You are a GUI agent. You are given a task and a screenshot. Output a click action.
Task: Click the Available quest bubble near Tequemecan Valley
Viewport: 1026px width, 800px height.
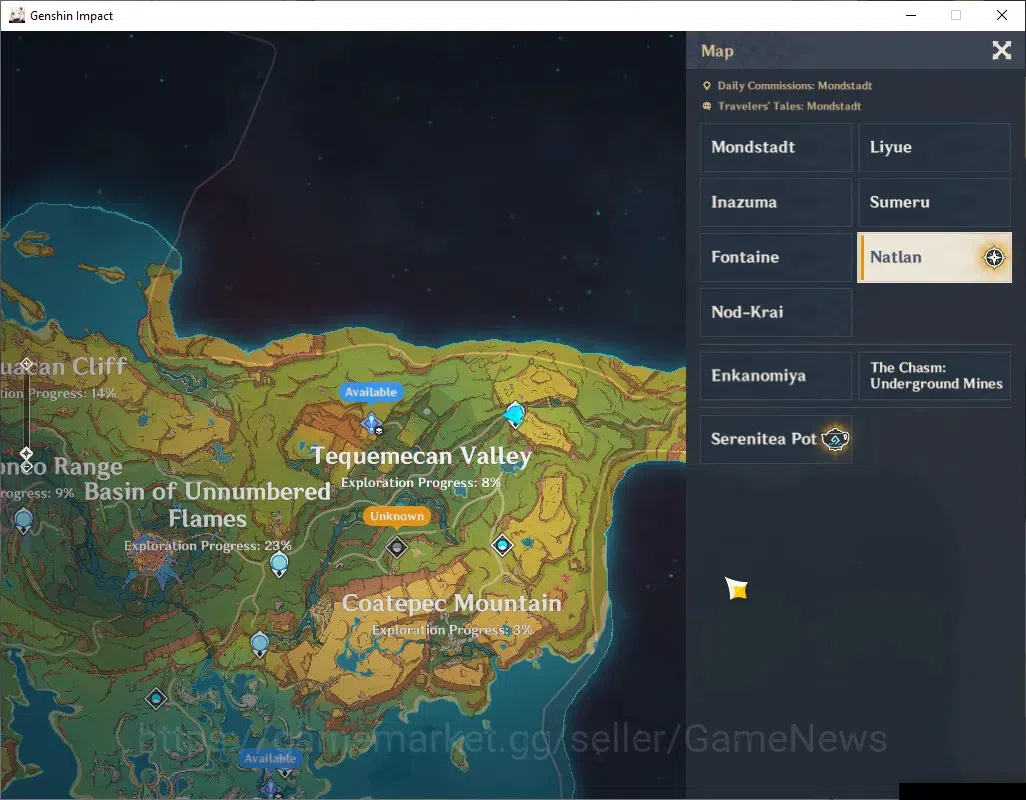coord(371,392)
